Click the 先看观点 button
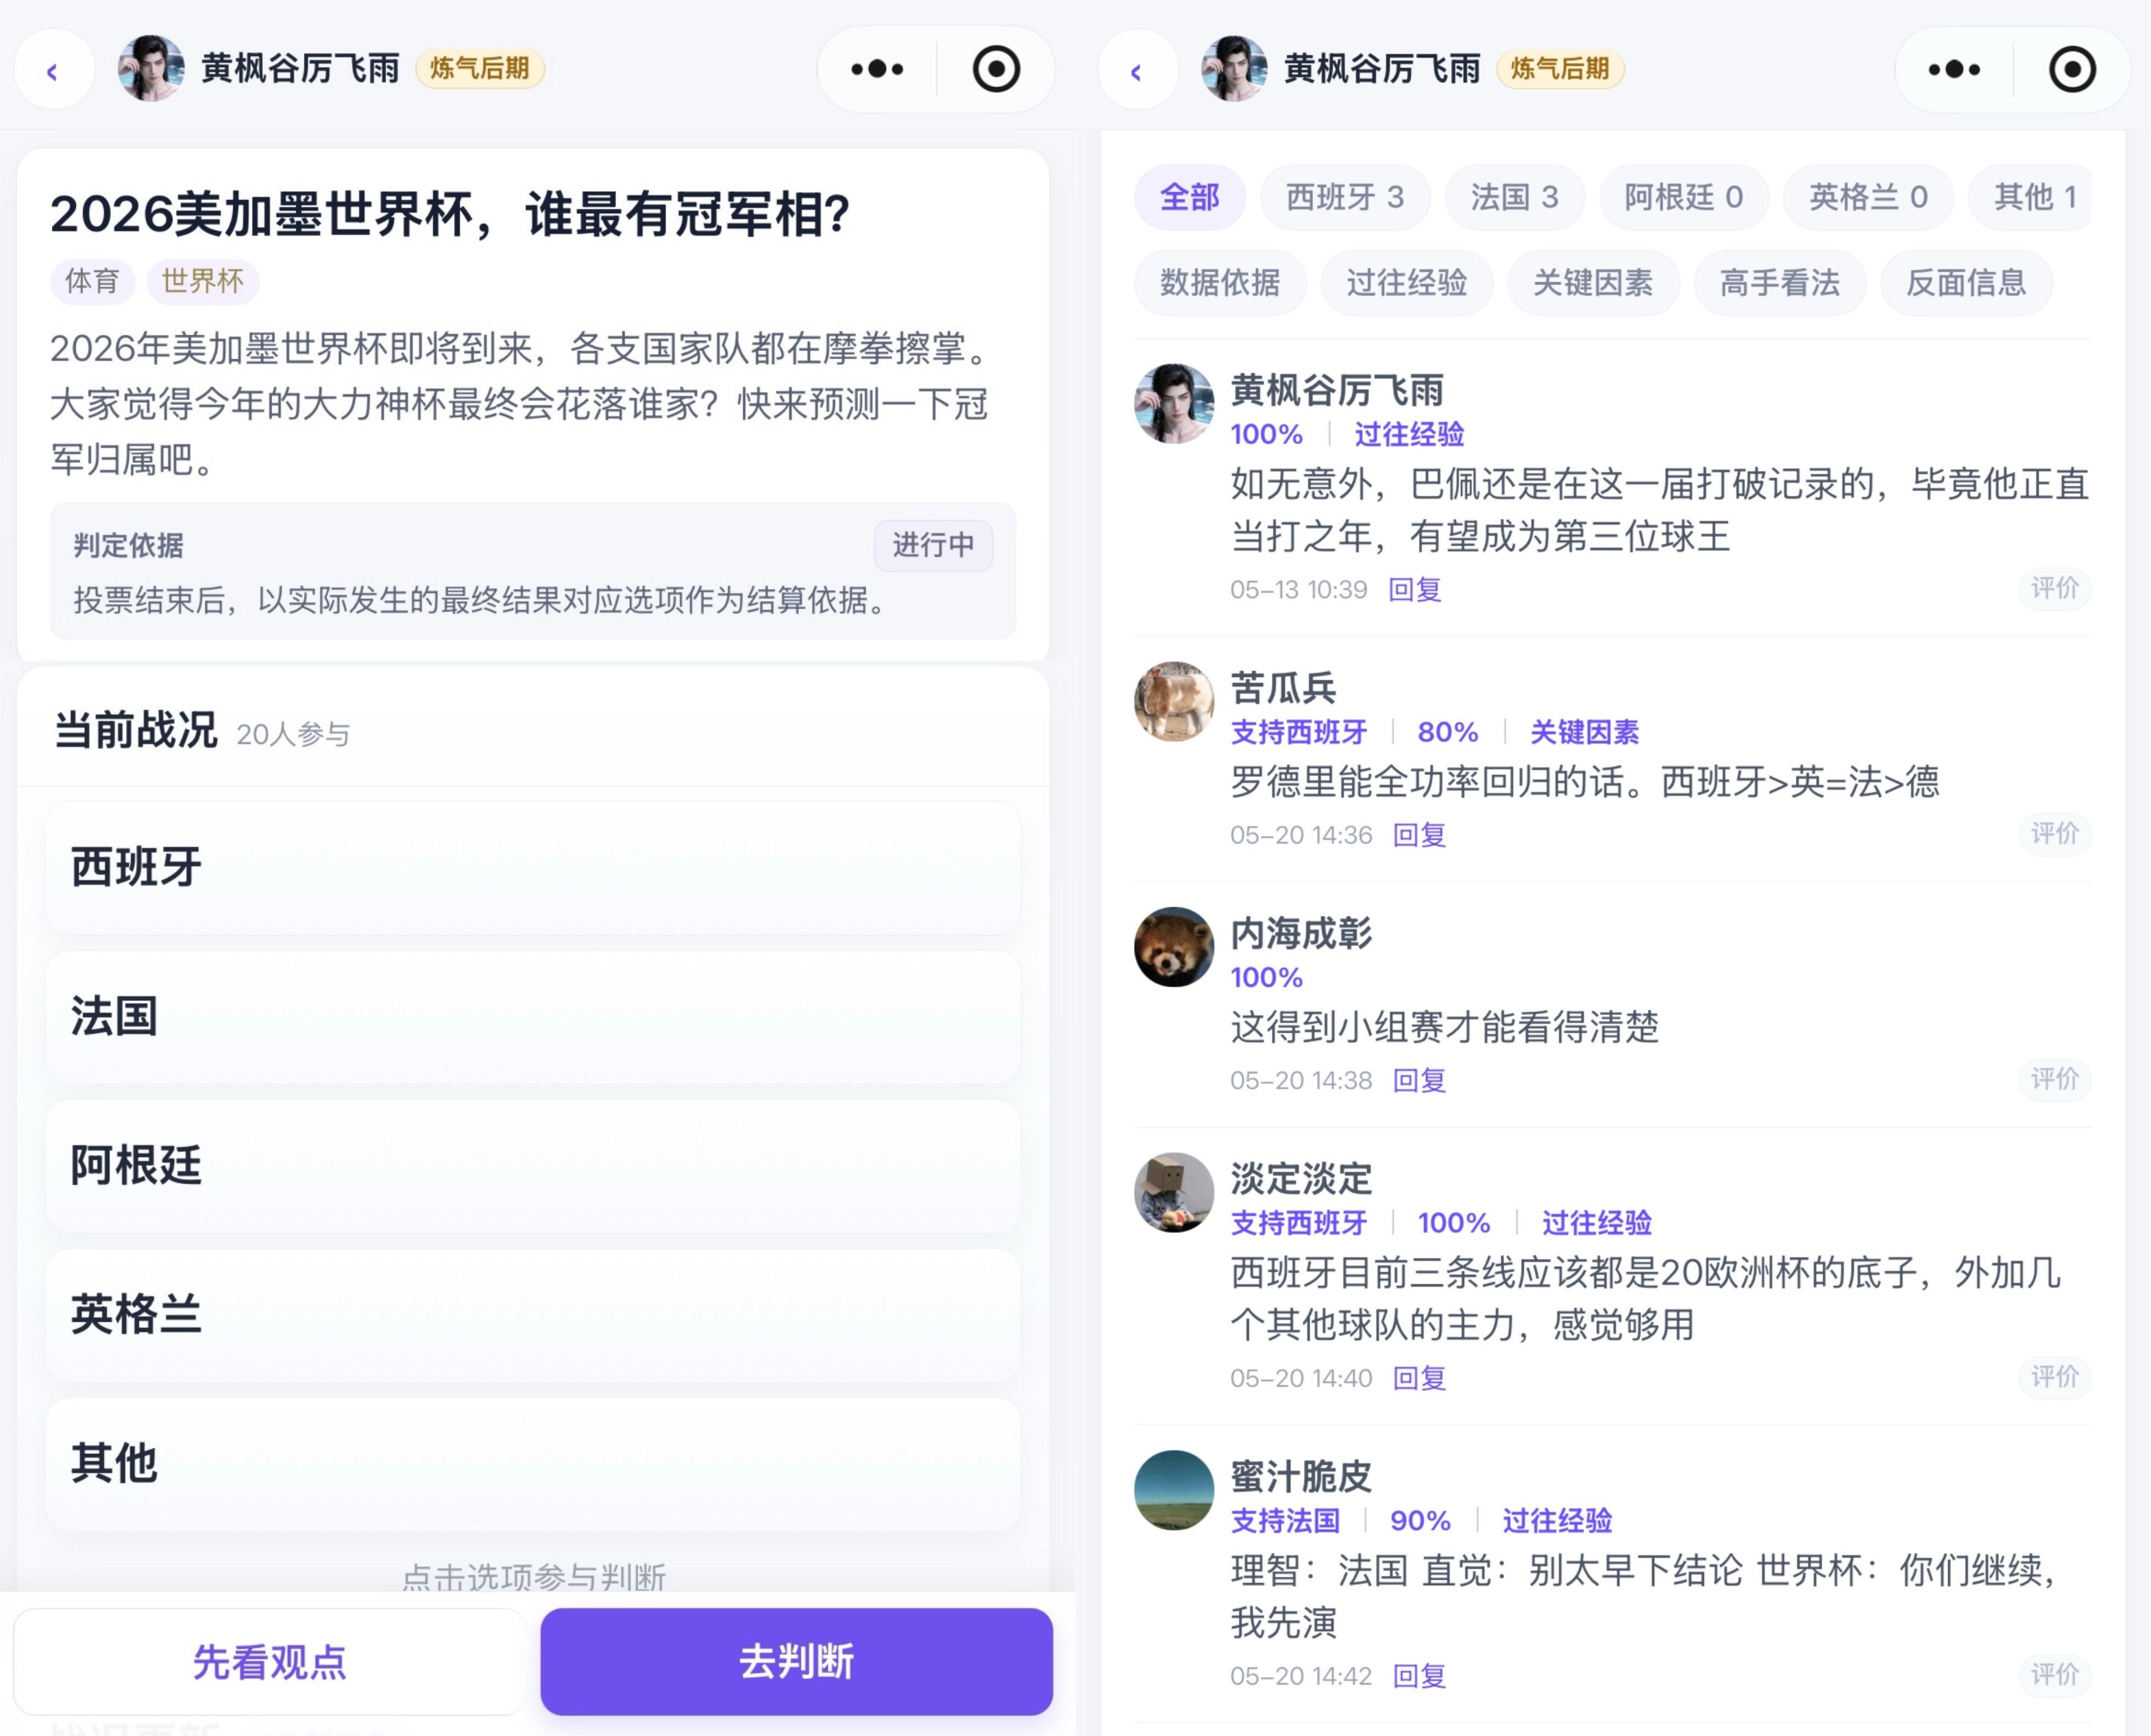Image resolution: width=2151 pixels, height=1736 pixels. 270,1662
